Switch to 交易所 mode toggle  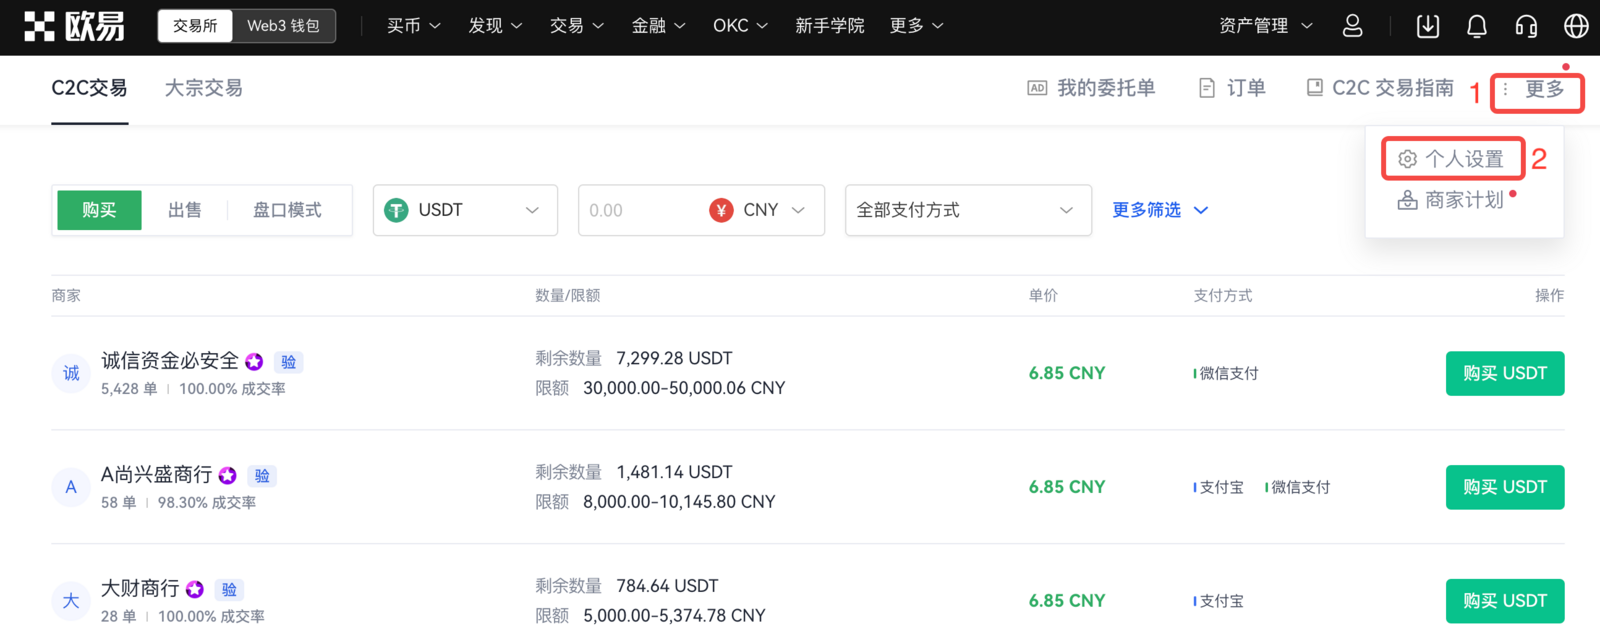(195, 26)
